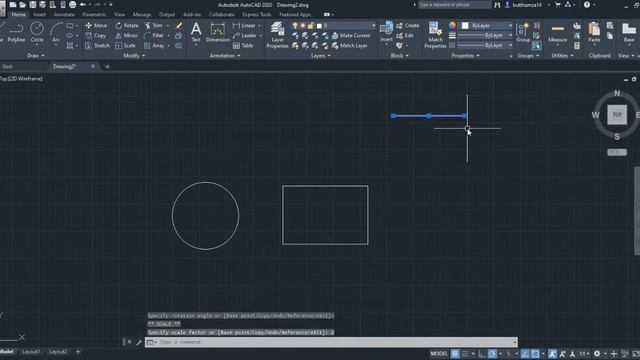Open the Measure utility
640x360 pixels.
pos(558,33)
